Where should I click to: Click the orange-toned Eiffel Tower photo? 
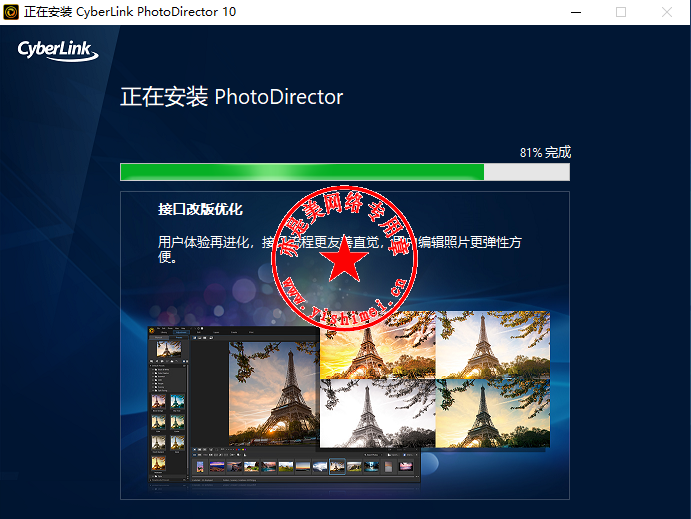[x=378, y=345]
